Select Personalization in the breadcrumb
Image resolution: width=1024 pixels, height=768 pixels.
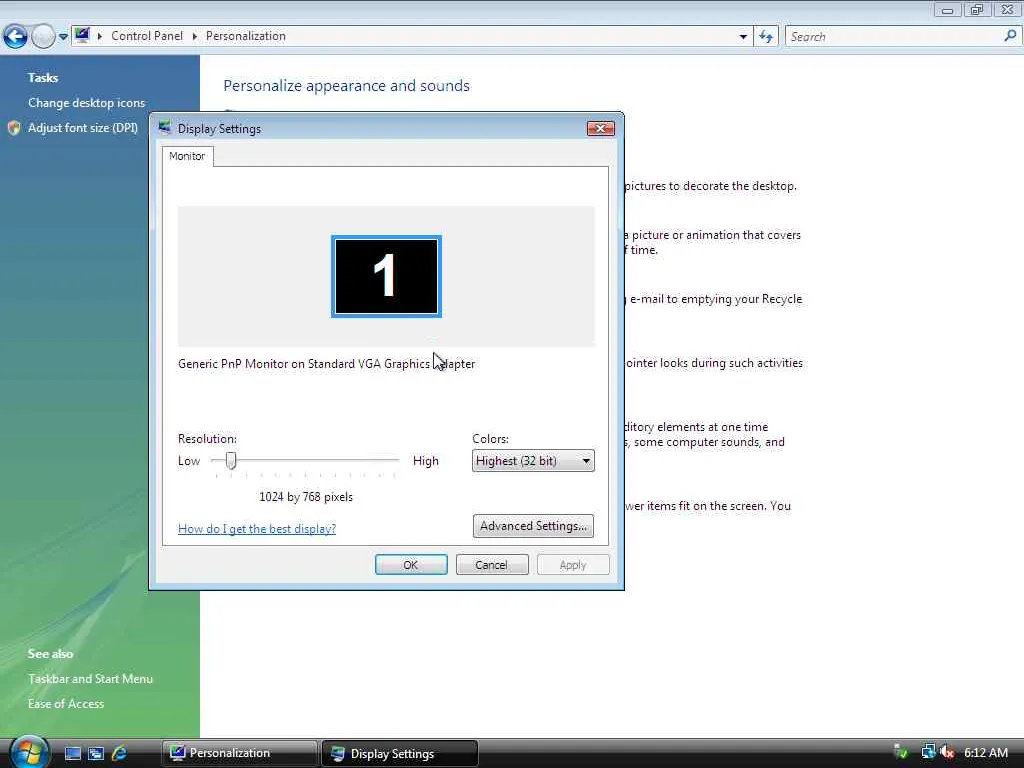[246, 36]
